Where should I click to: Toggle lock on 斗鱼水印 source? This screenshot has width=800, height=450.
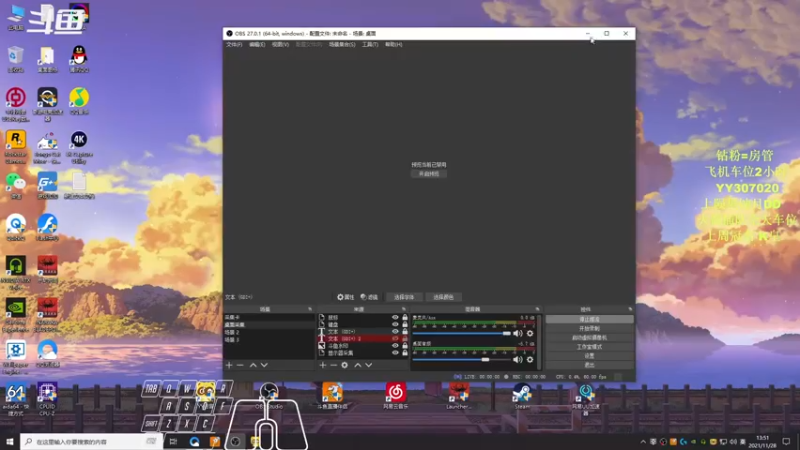[405, 346]
